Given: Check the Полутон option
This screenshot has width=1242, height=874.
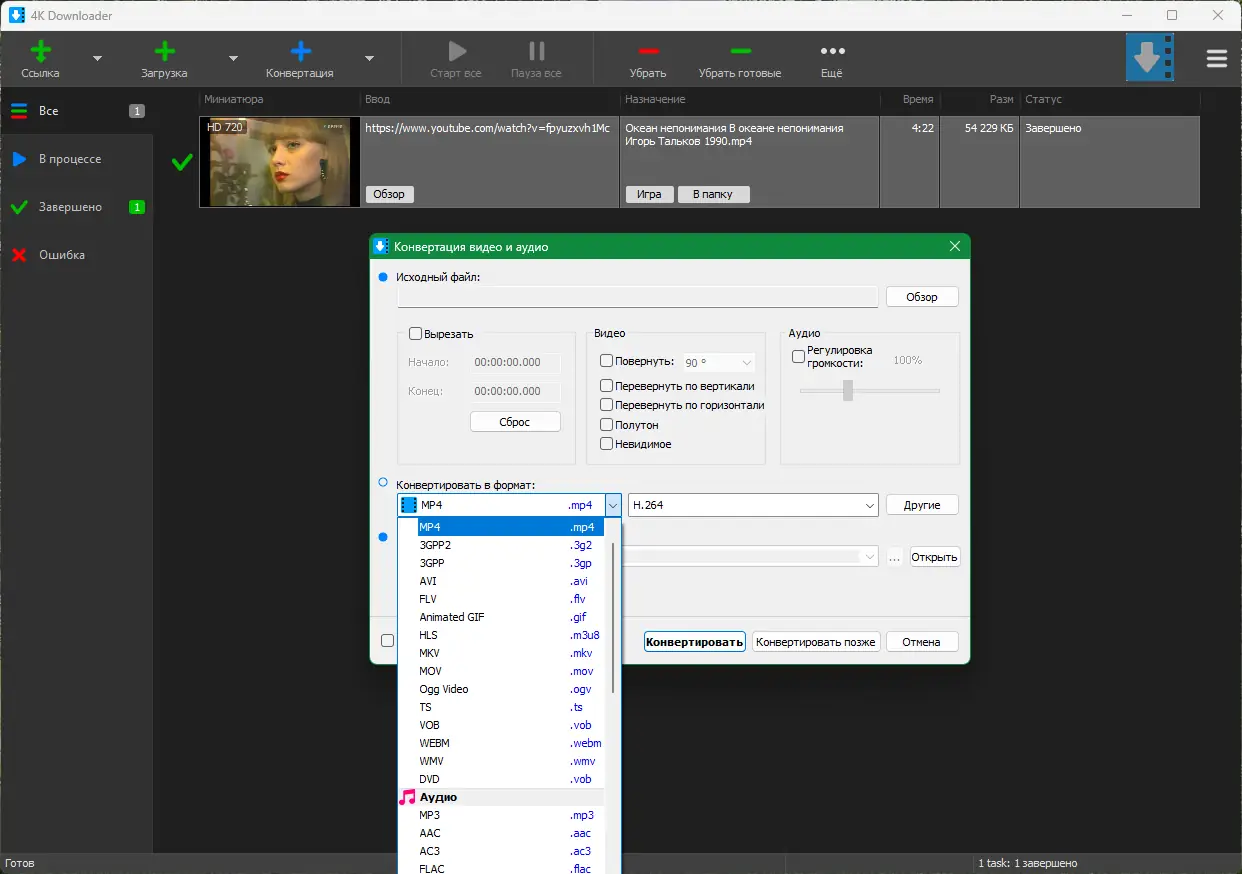Looking at the screenshot, I should point(606,425).
